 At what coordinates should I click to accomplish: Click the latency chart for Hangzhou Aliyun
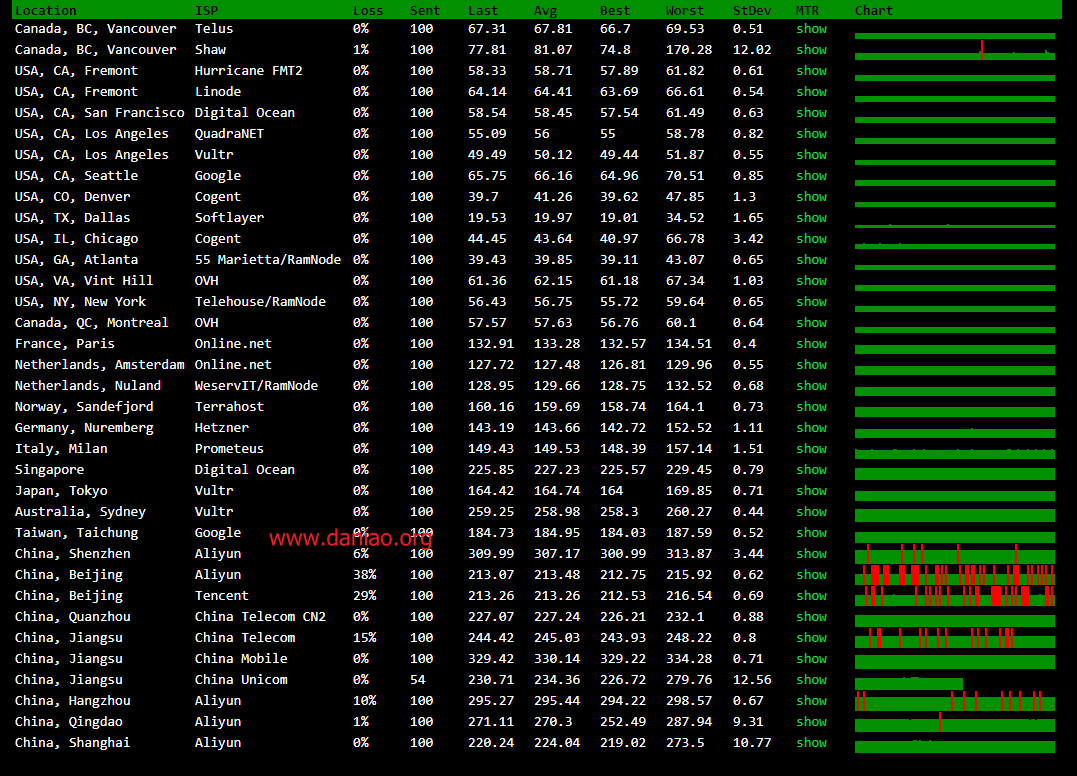click(955, 701)
